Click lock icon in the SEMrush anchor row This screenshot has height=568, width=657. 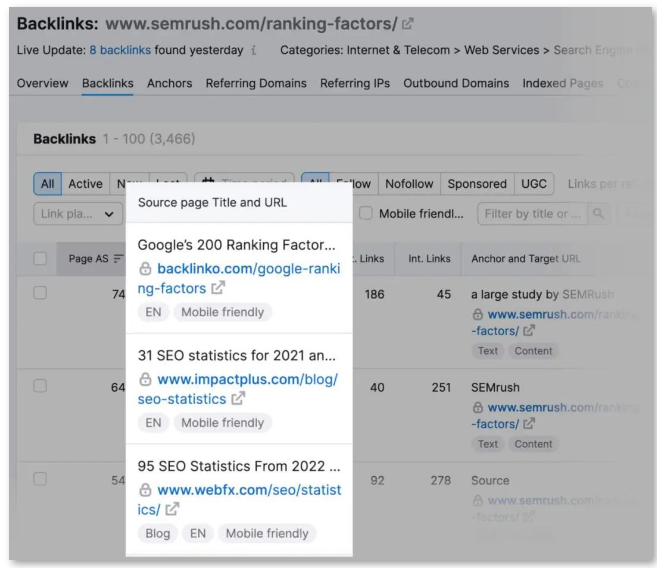(x=478, y=407)
